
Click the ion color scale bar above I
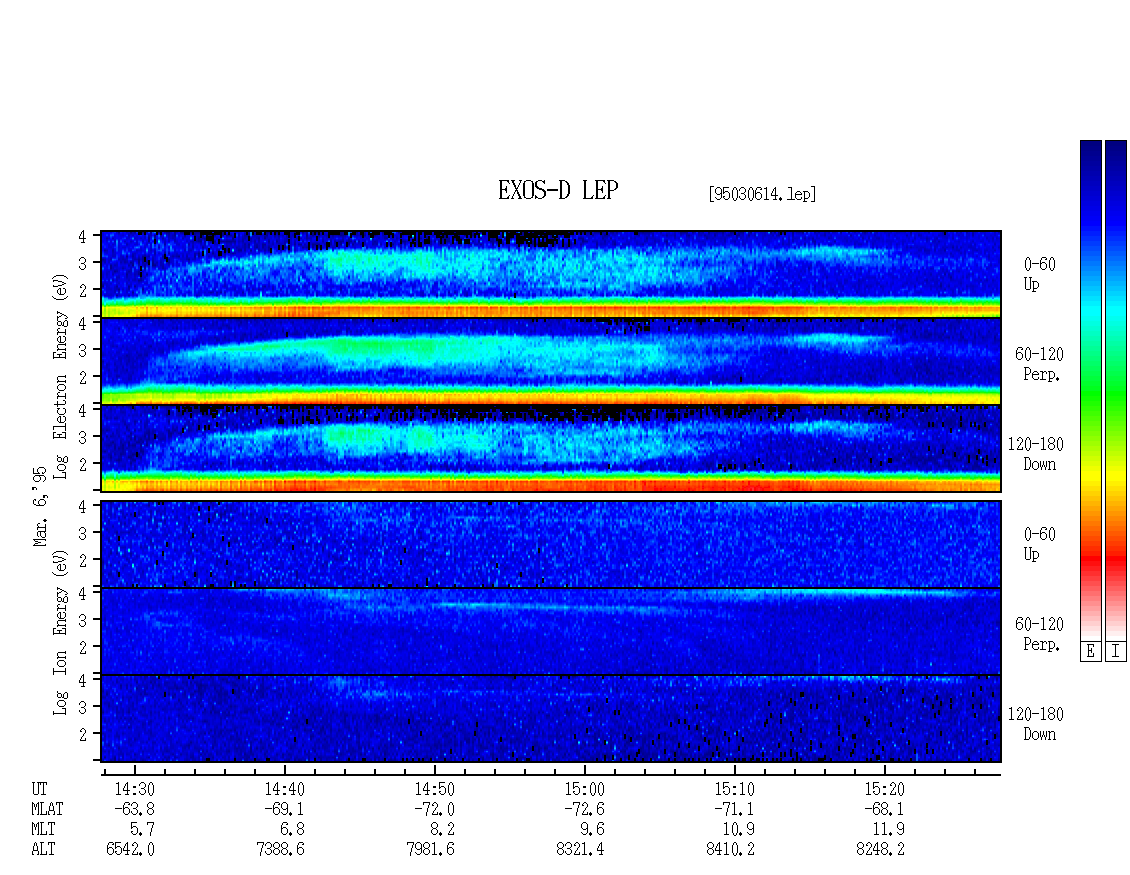coord(1116,390)
